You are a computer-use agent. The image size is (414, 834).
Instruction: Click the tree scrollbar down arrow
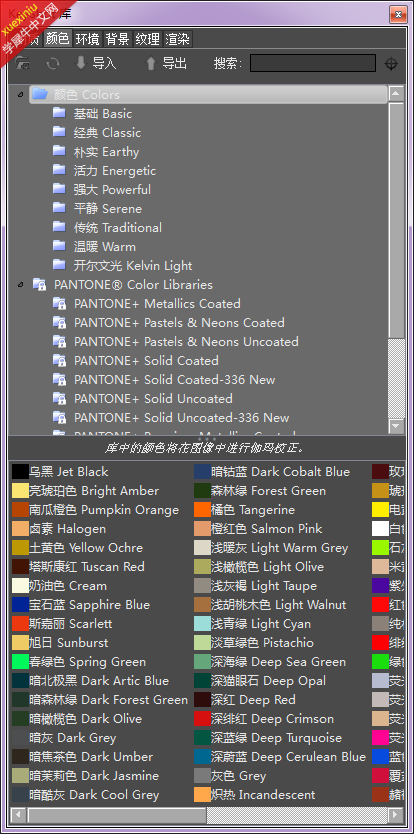click(396, 426)
